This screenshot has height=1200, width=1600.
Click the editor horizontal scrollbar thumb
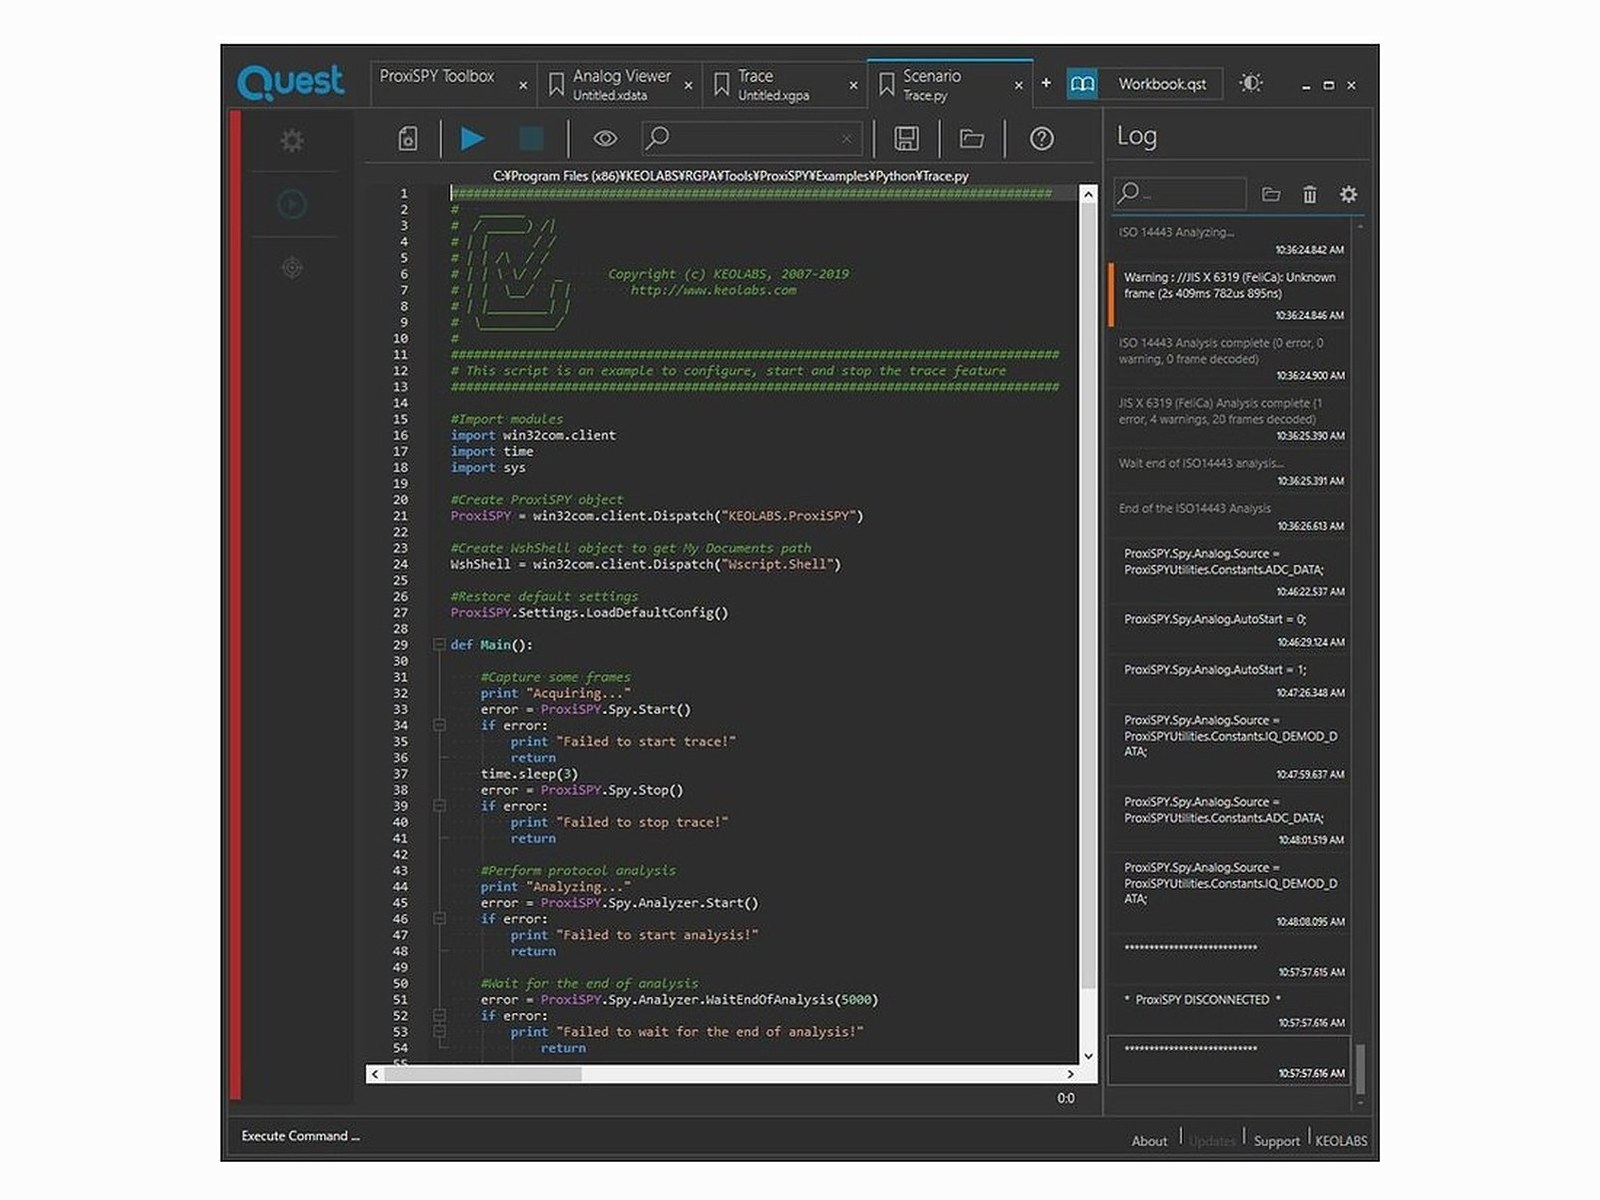coord(482,1074)
